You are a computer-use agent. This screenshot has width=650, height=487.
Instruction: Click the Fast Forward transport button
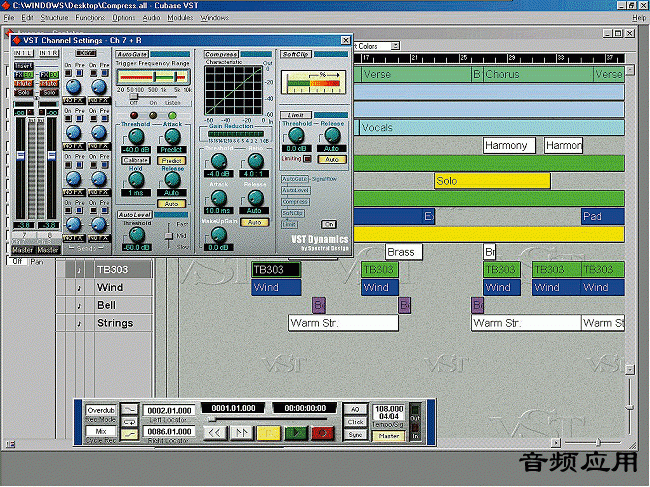[x=242, y=434]
